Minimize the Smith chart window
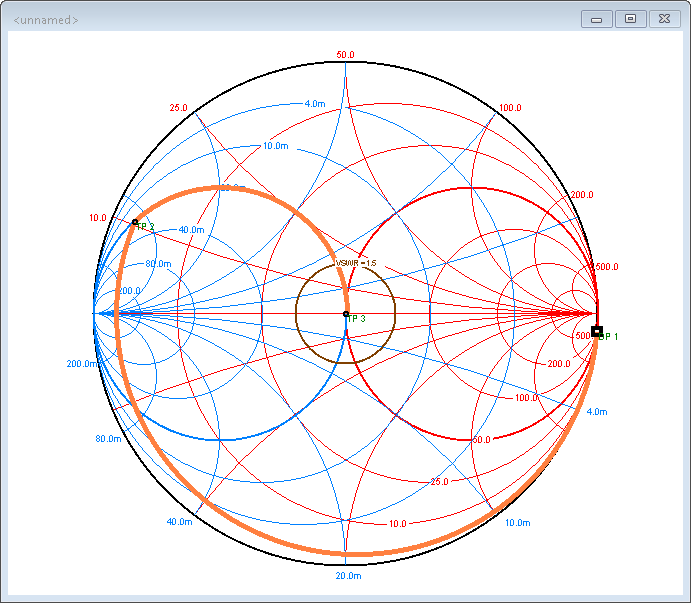Image resolution: width=691 pixels, height=603 pixels. [598, 19]
